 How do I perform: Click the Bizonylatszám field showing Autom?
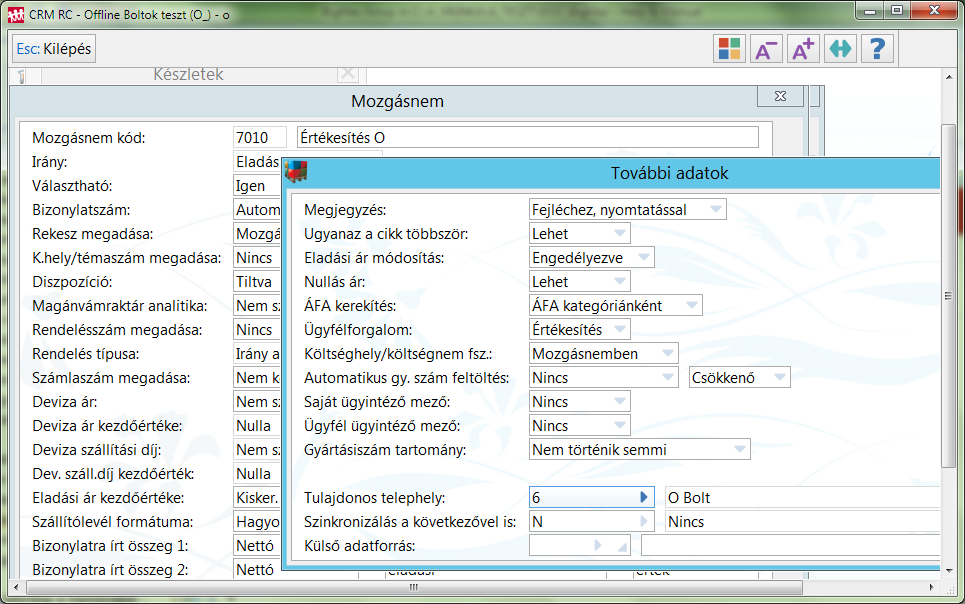tap(257, 209)
